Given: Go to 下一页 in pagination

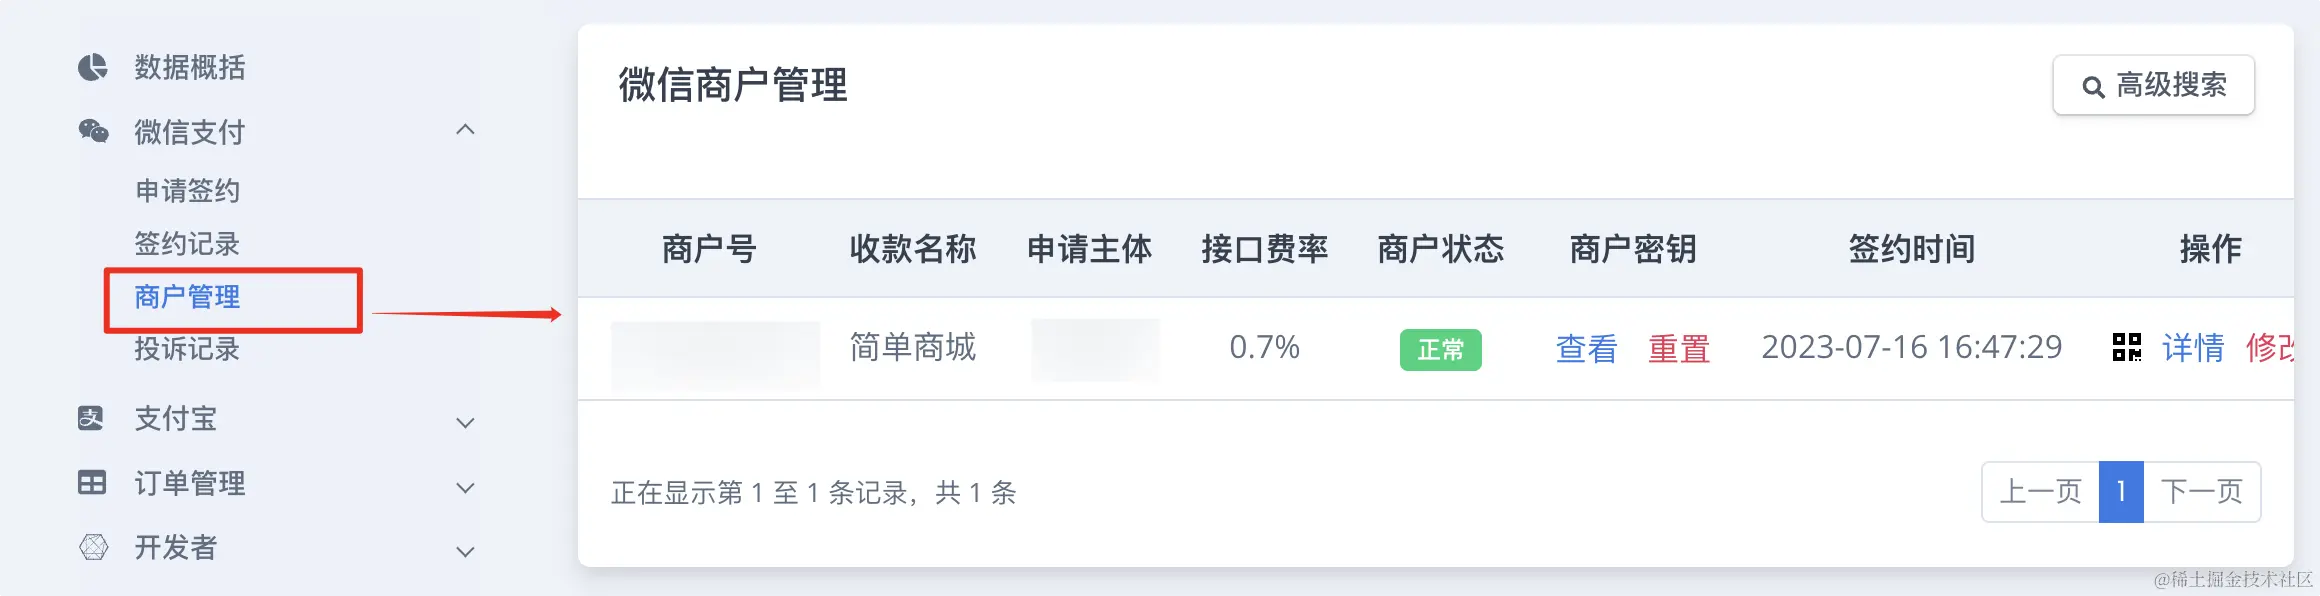Looking at the screenshot, I should 2201,491.
